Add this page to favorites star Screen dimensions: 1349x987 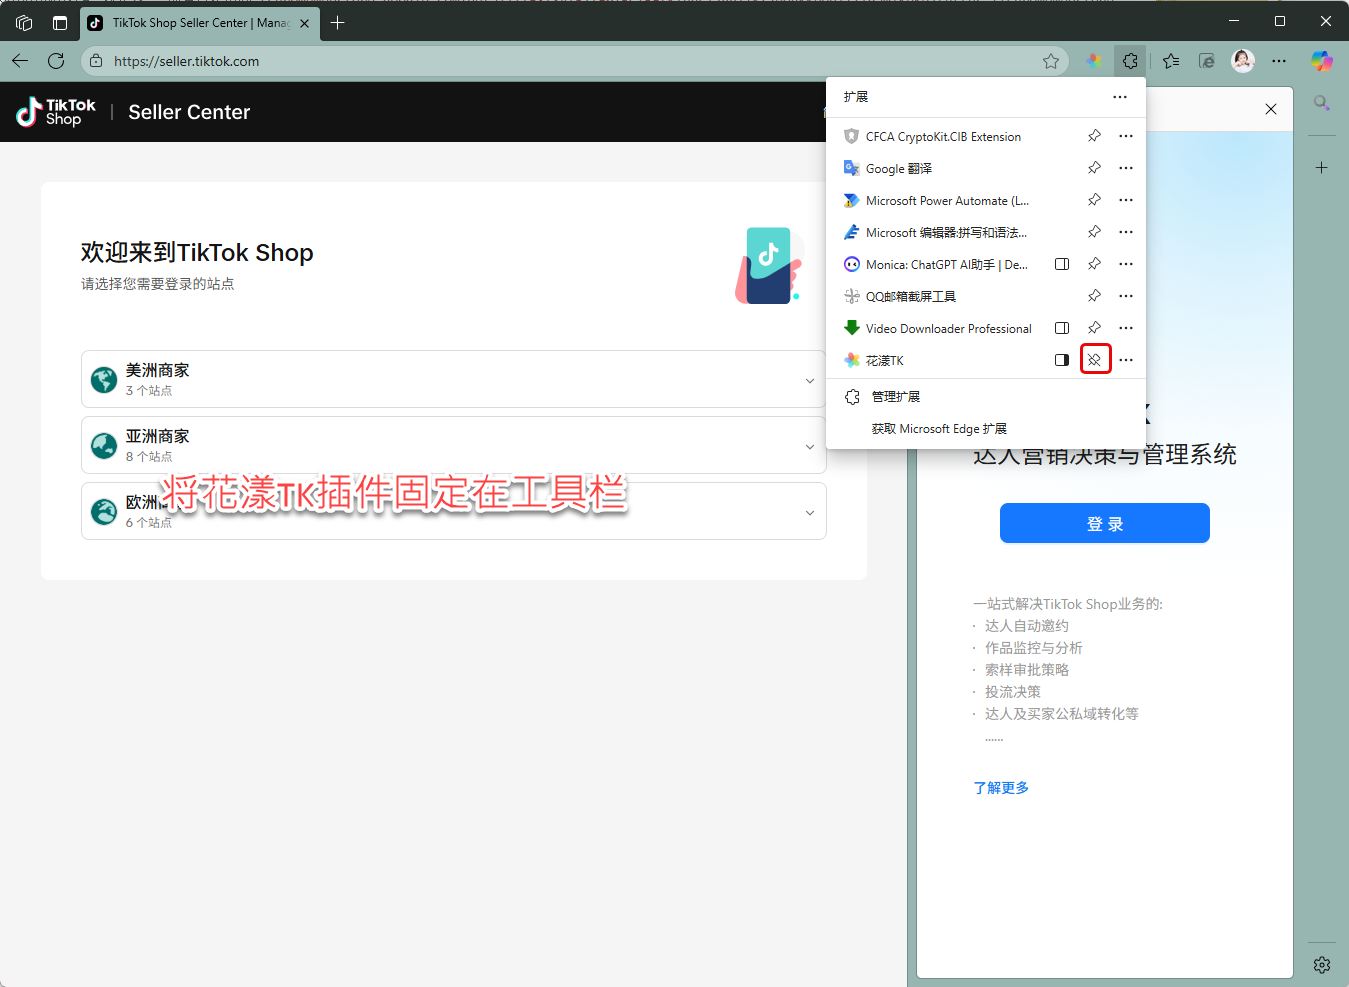click(x=1051, y=61)
